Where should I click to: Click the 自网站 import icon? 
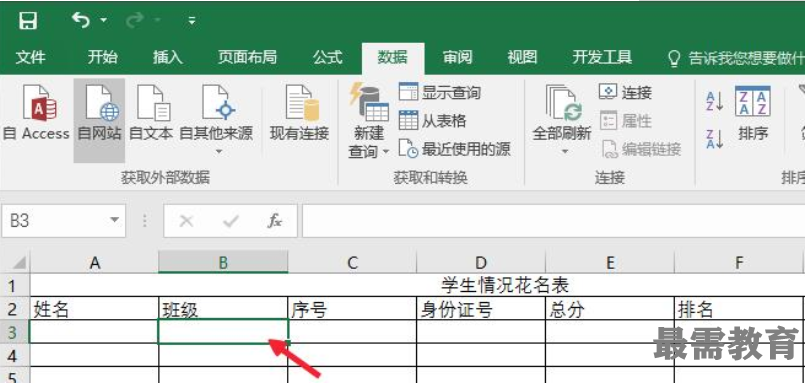[100, 120]
